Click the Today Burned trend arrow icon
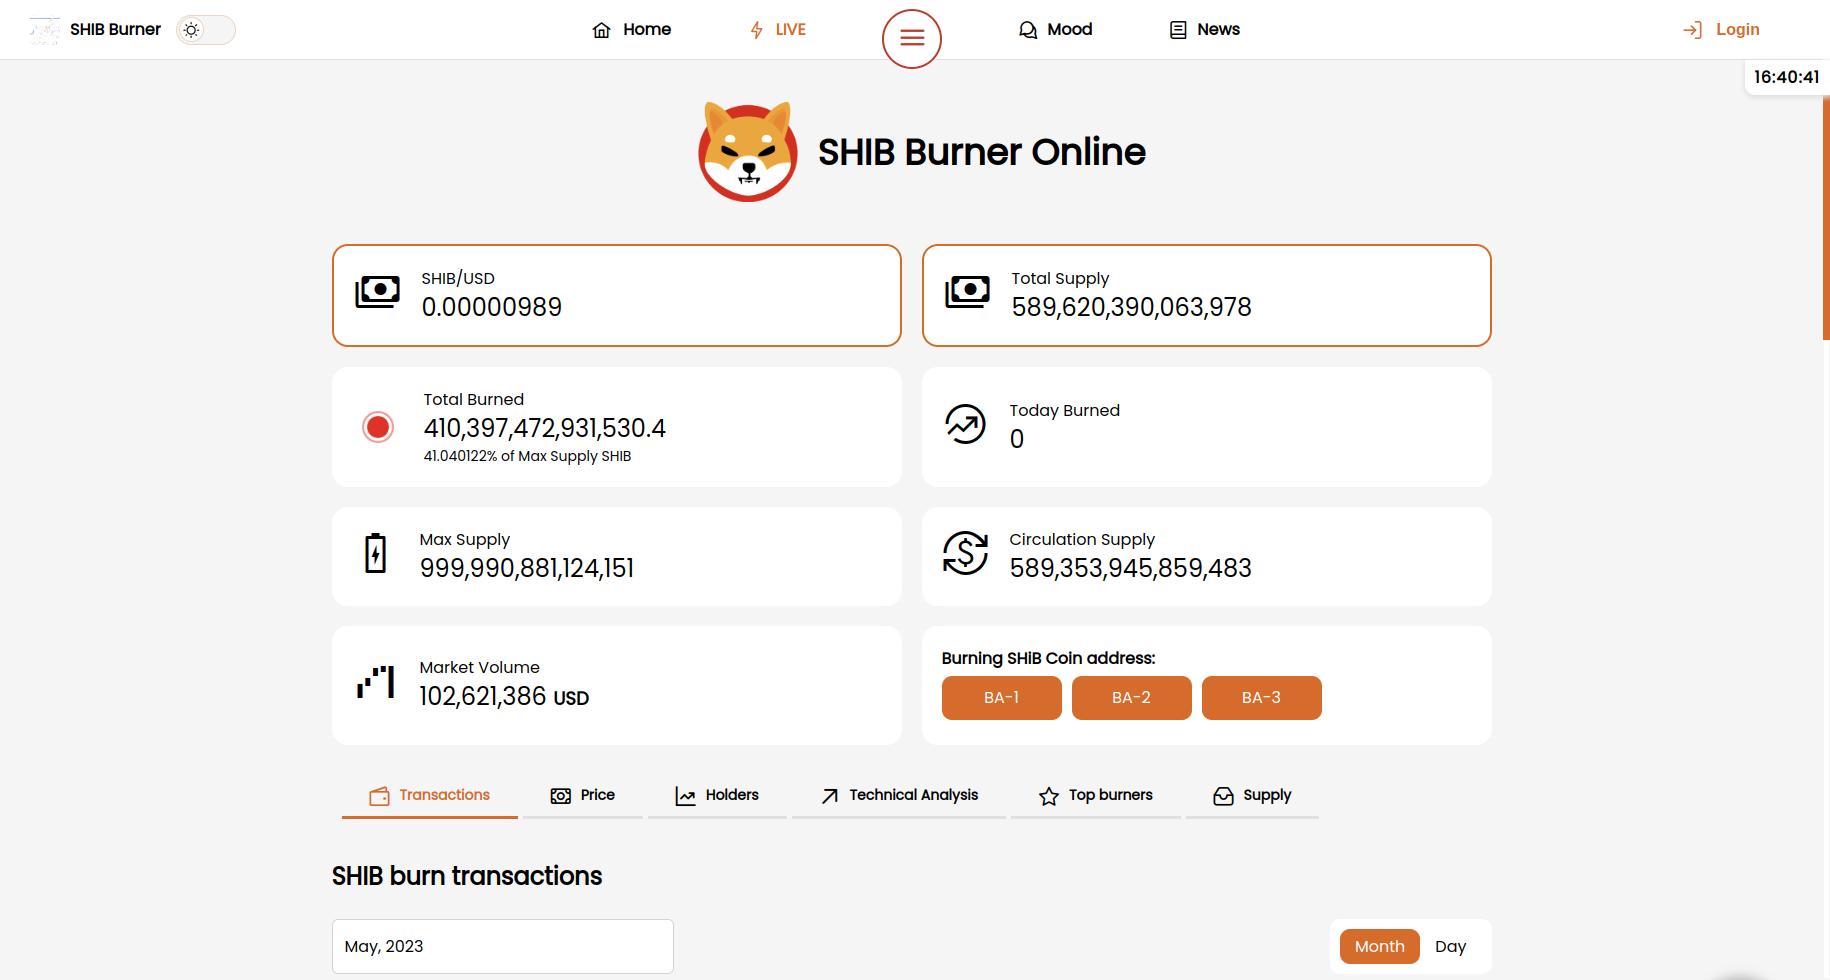This screenshot has width=1830, height=980. pyautogui.click(x=966, y=424)
